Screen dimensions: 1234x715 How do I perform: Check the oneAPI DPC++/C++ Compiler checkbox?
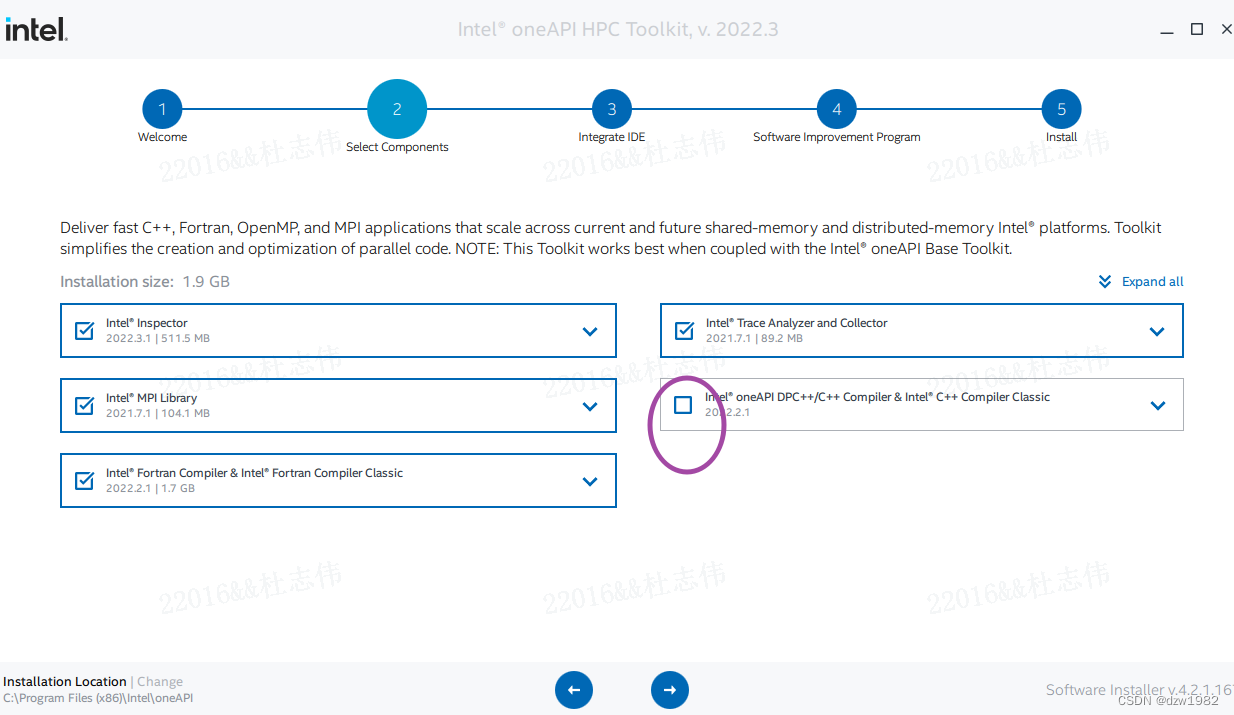[x=683, y=405]
